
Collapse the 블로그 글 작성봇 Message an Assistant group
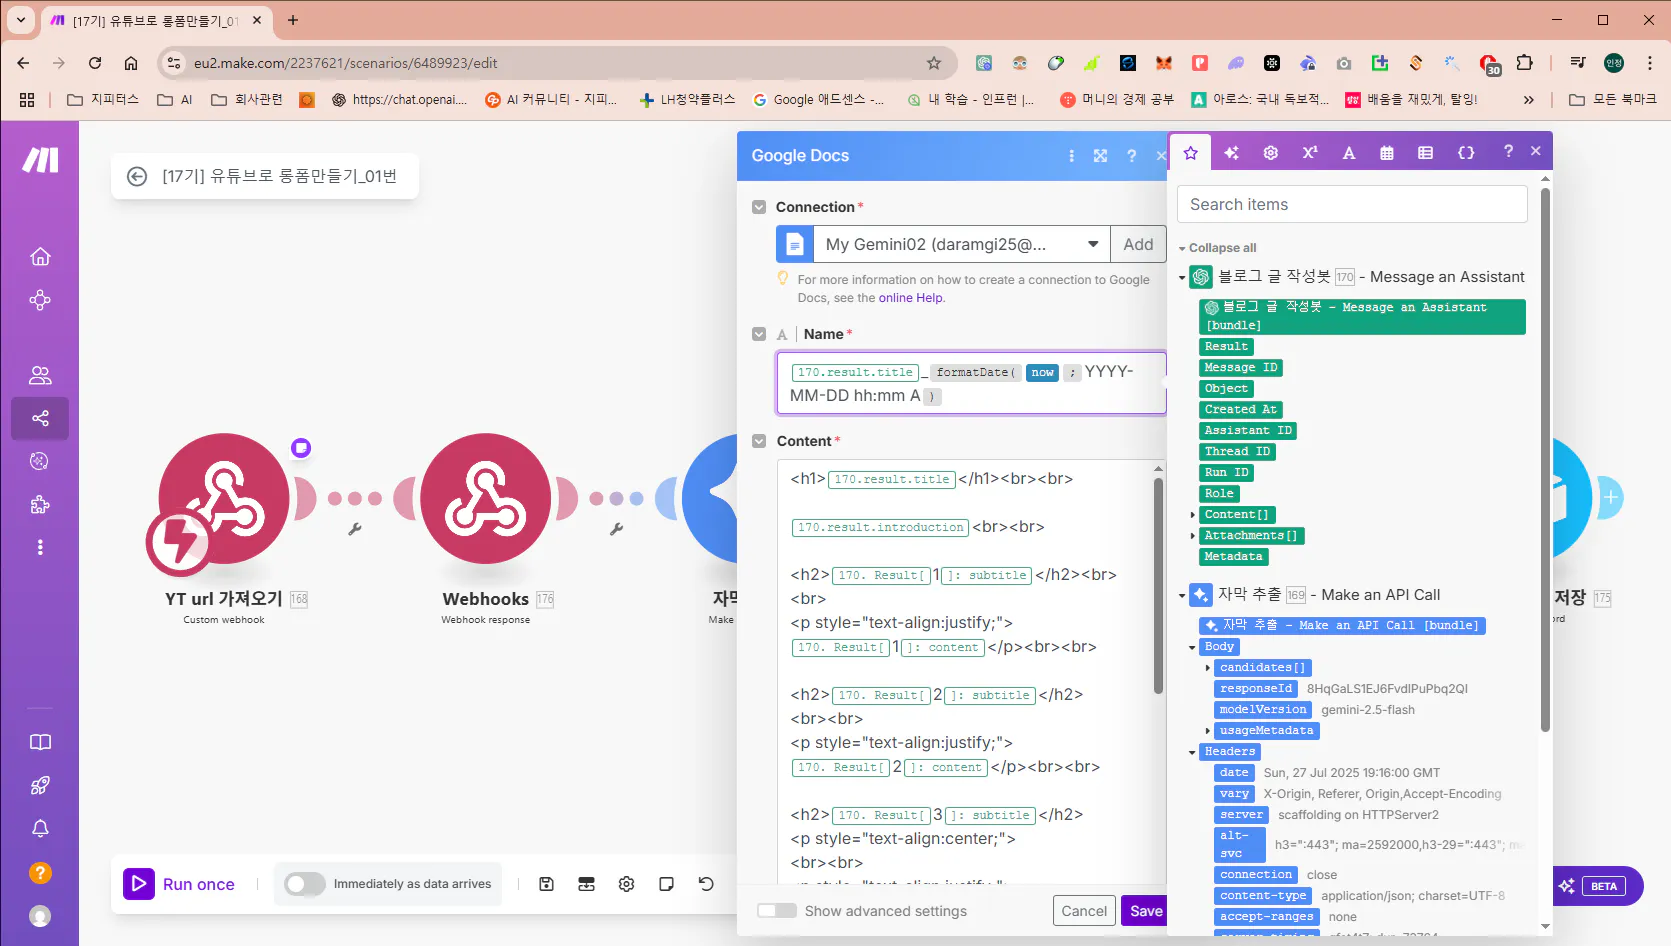pos(1182,278)
